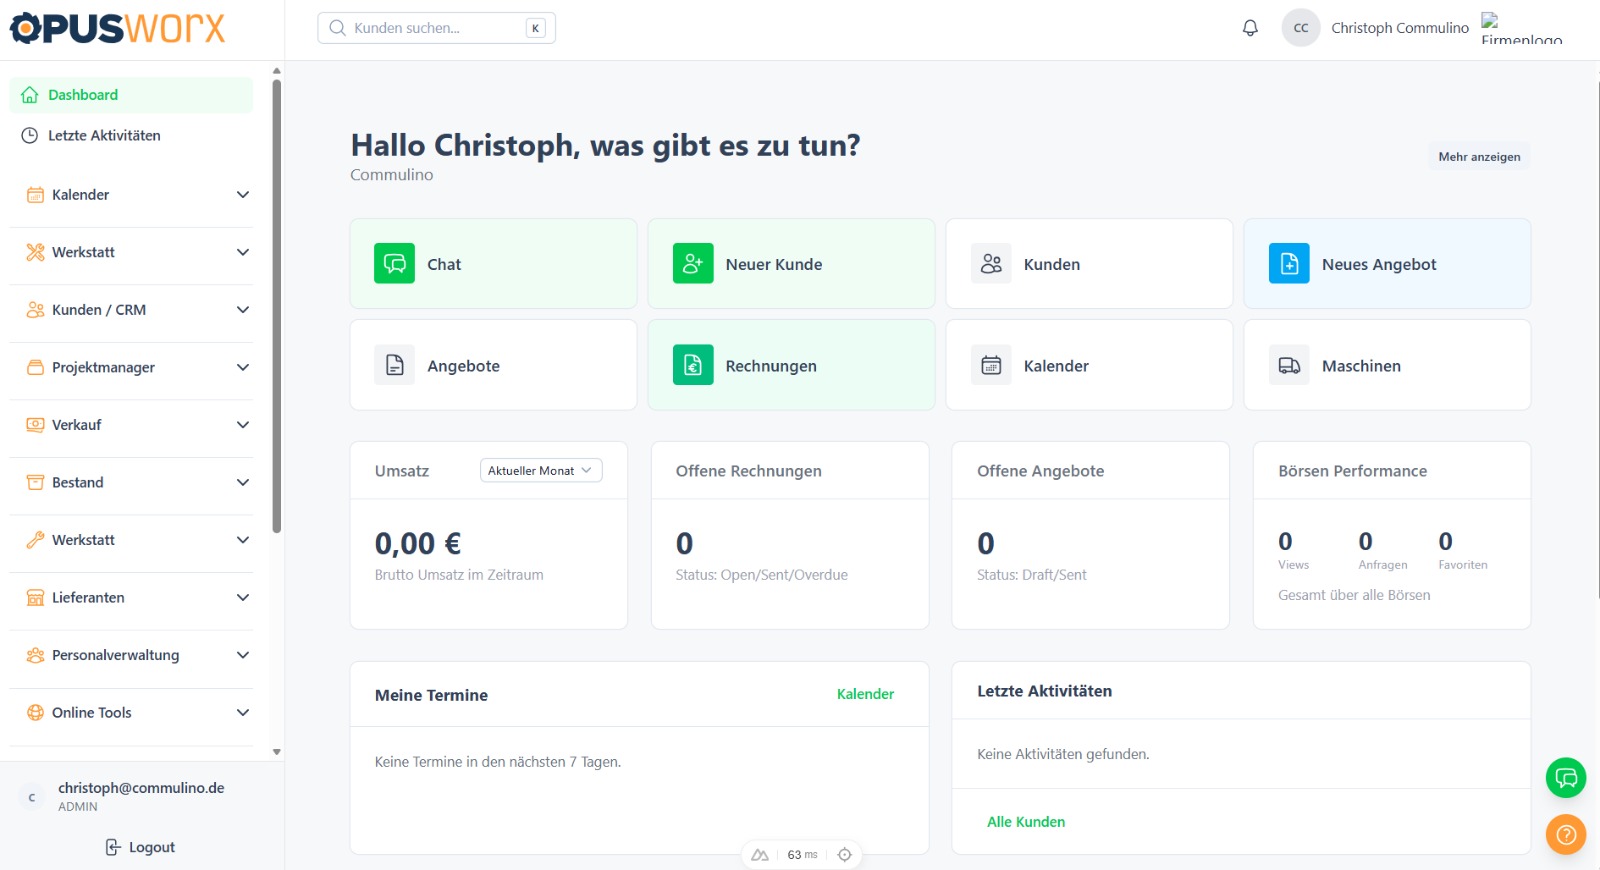Click the Maschinen truck icon
The width and height of the screenshot is (1600, 870).
(1289, 365)
